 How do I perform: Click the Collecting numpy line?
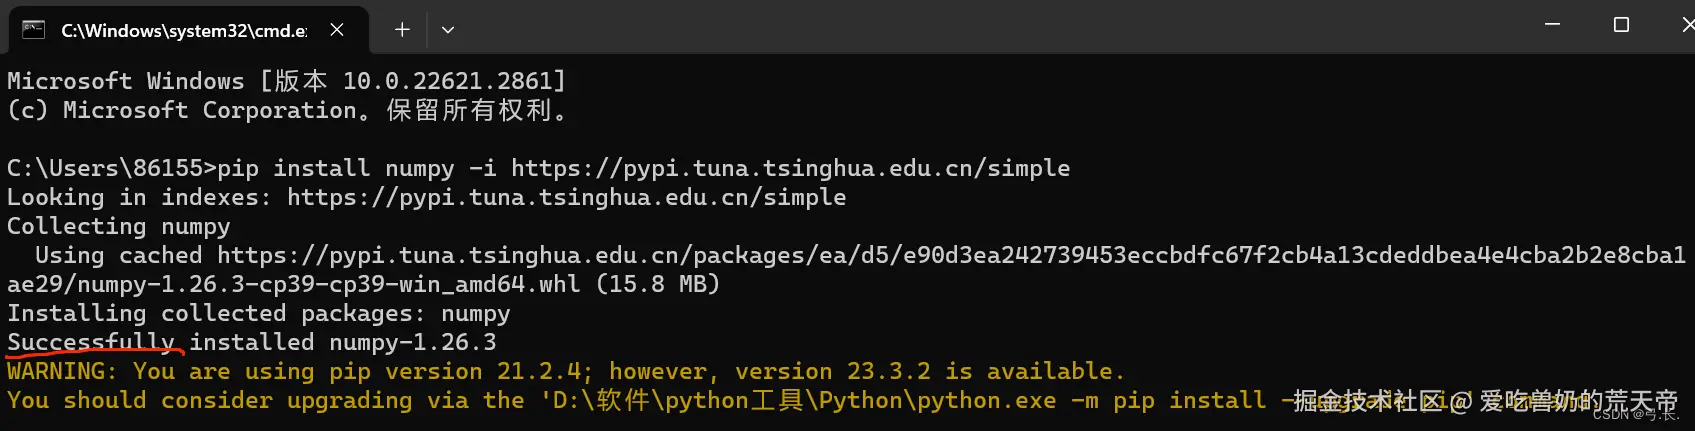(x=119, y=226)
